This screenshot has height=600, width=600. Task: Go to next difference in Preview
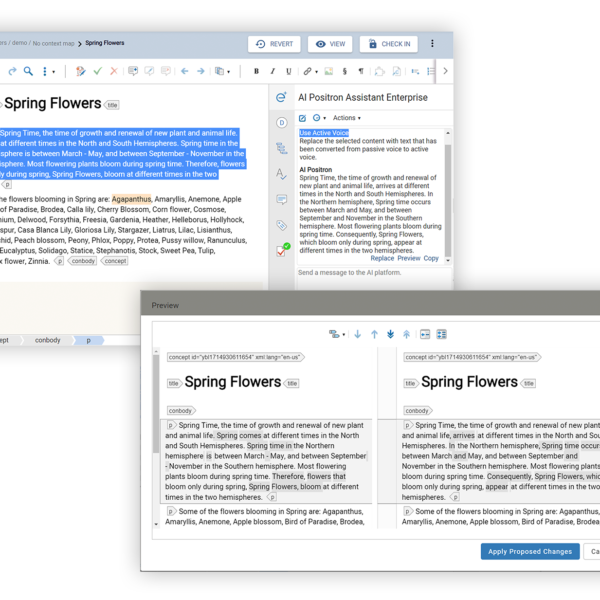(358, 334)
